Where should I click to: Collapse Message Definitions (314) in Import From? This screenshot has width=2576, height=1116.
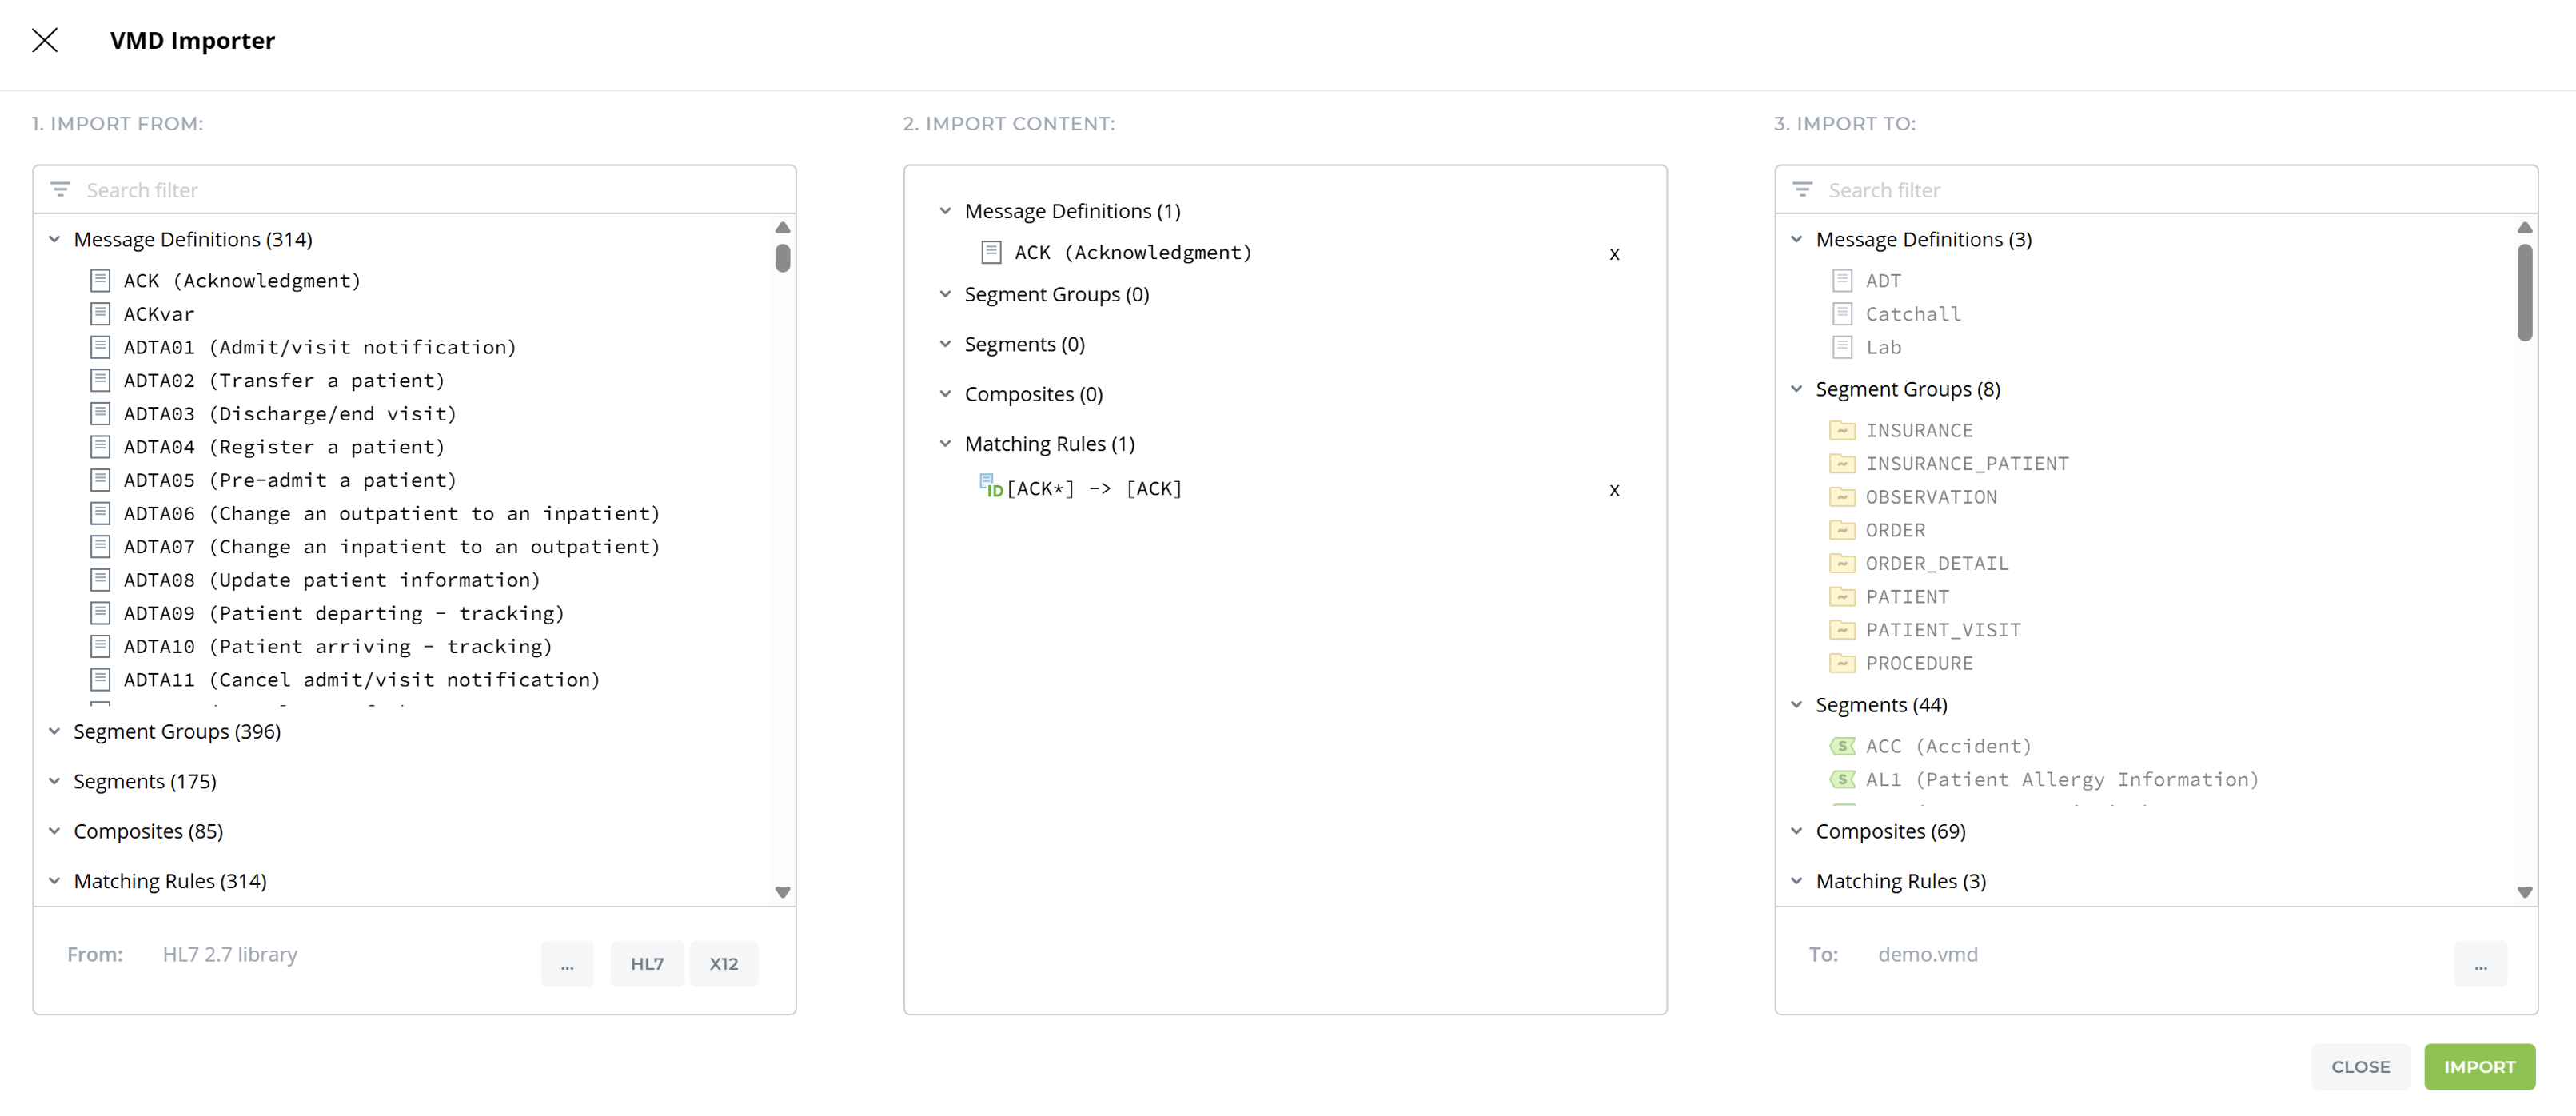point(55,240)
